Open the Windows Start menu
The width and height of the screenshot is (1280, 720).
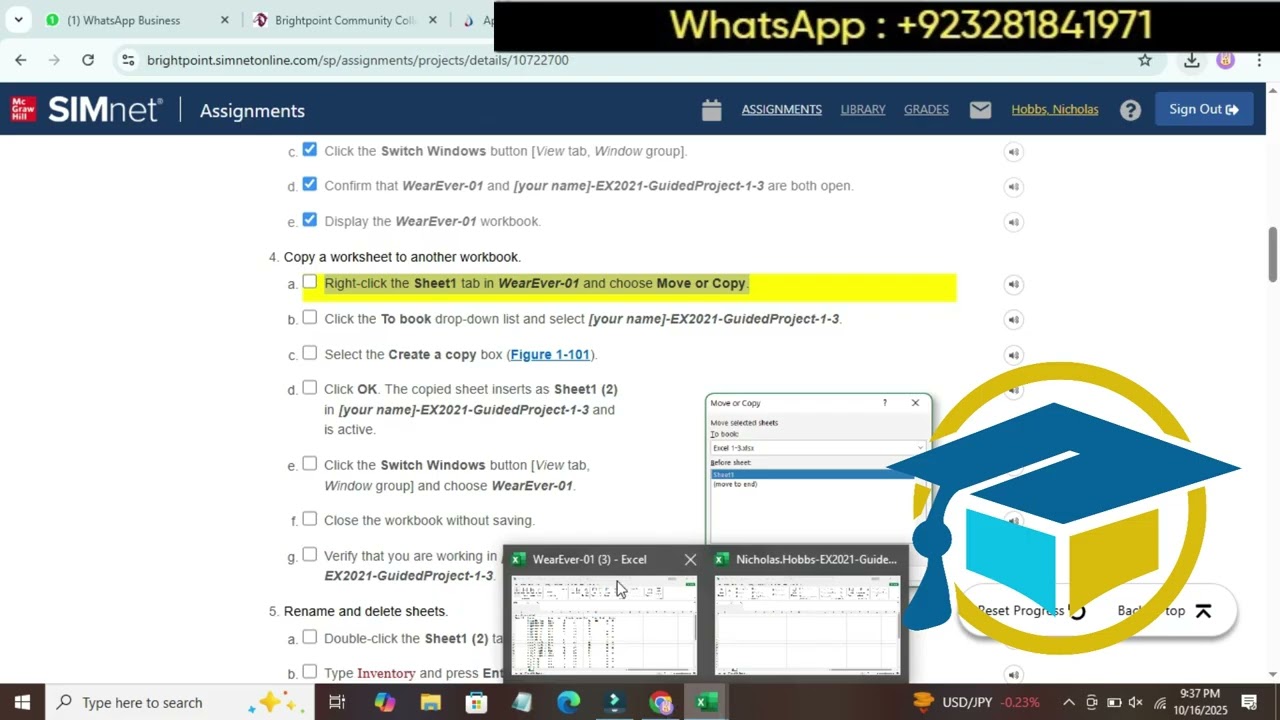[x=22, y=702]
